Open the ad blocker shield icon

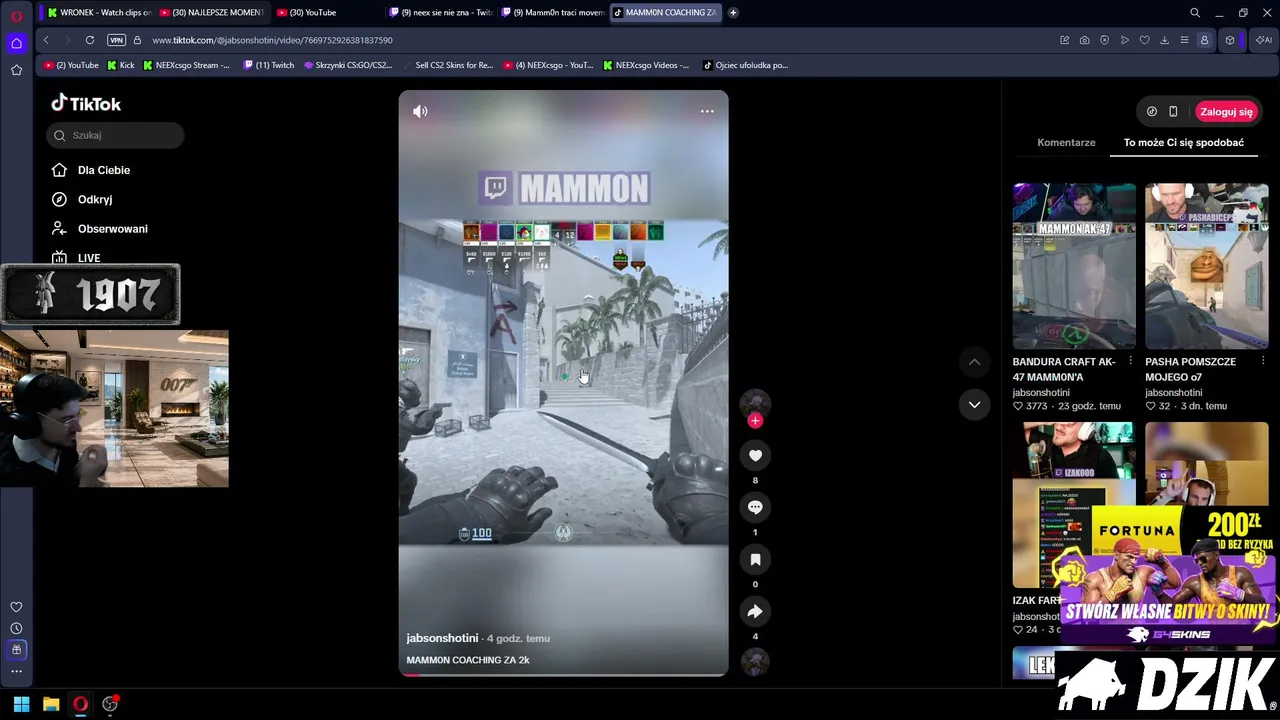click(1104, 40)
